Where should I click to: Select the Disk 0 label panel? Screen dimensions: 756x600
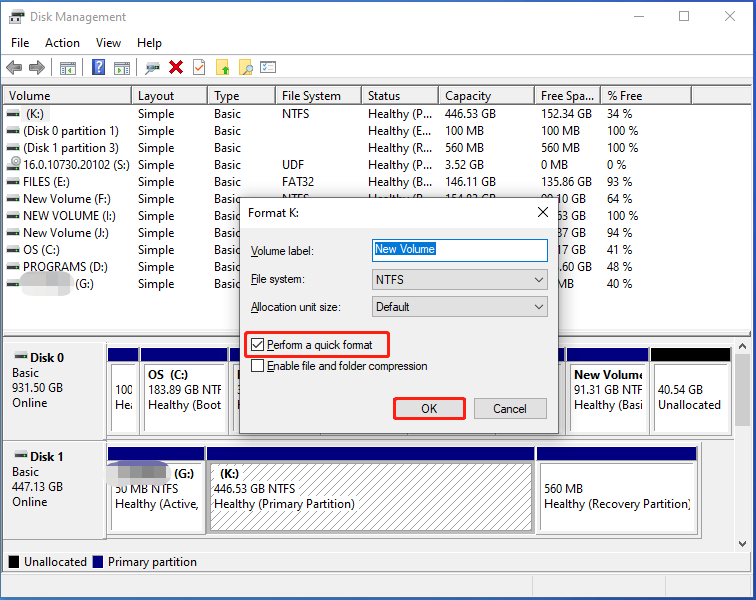pos(54,390)
